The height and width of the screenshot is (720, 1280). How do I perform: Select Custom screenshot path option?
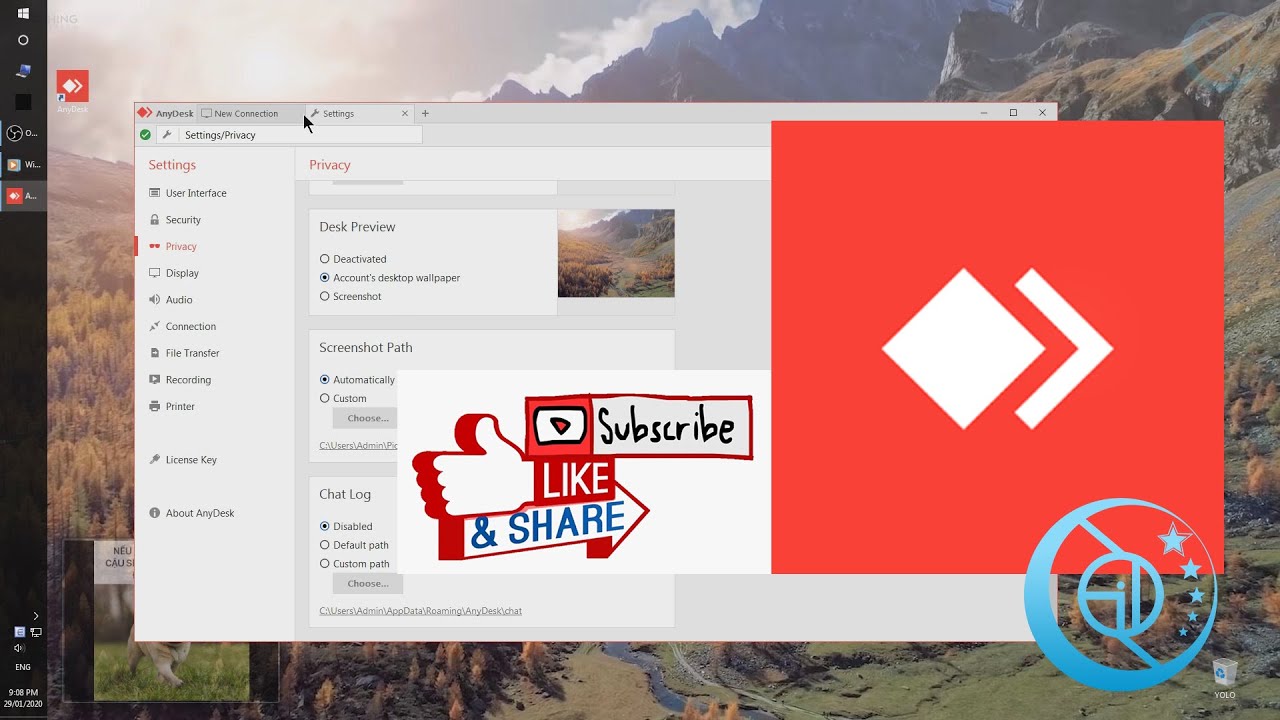coord(343,398)
